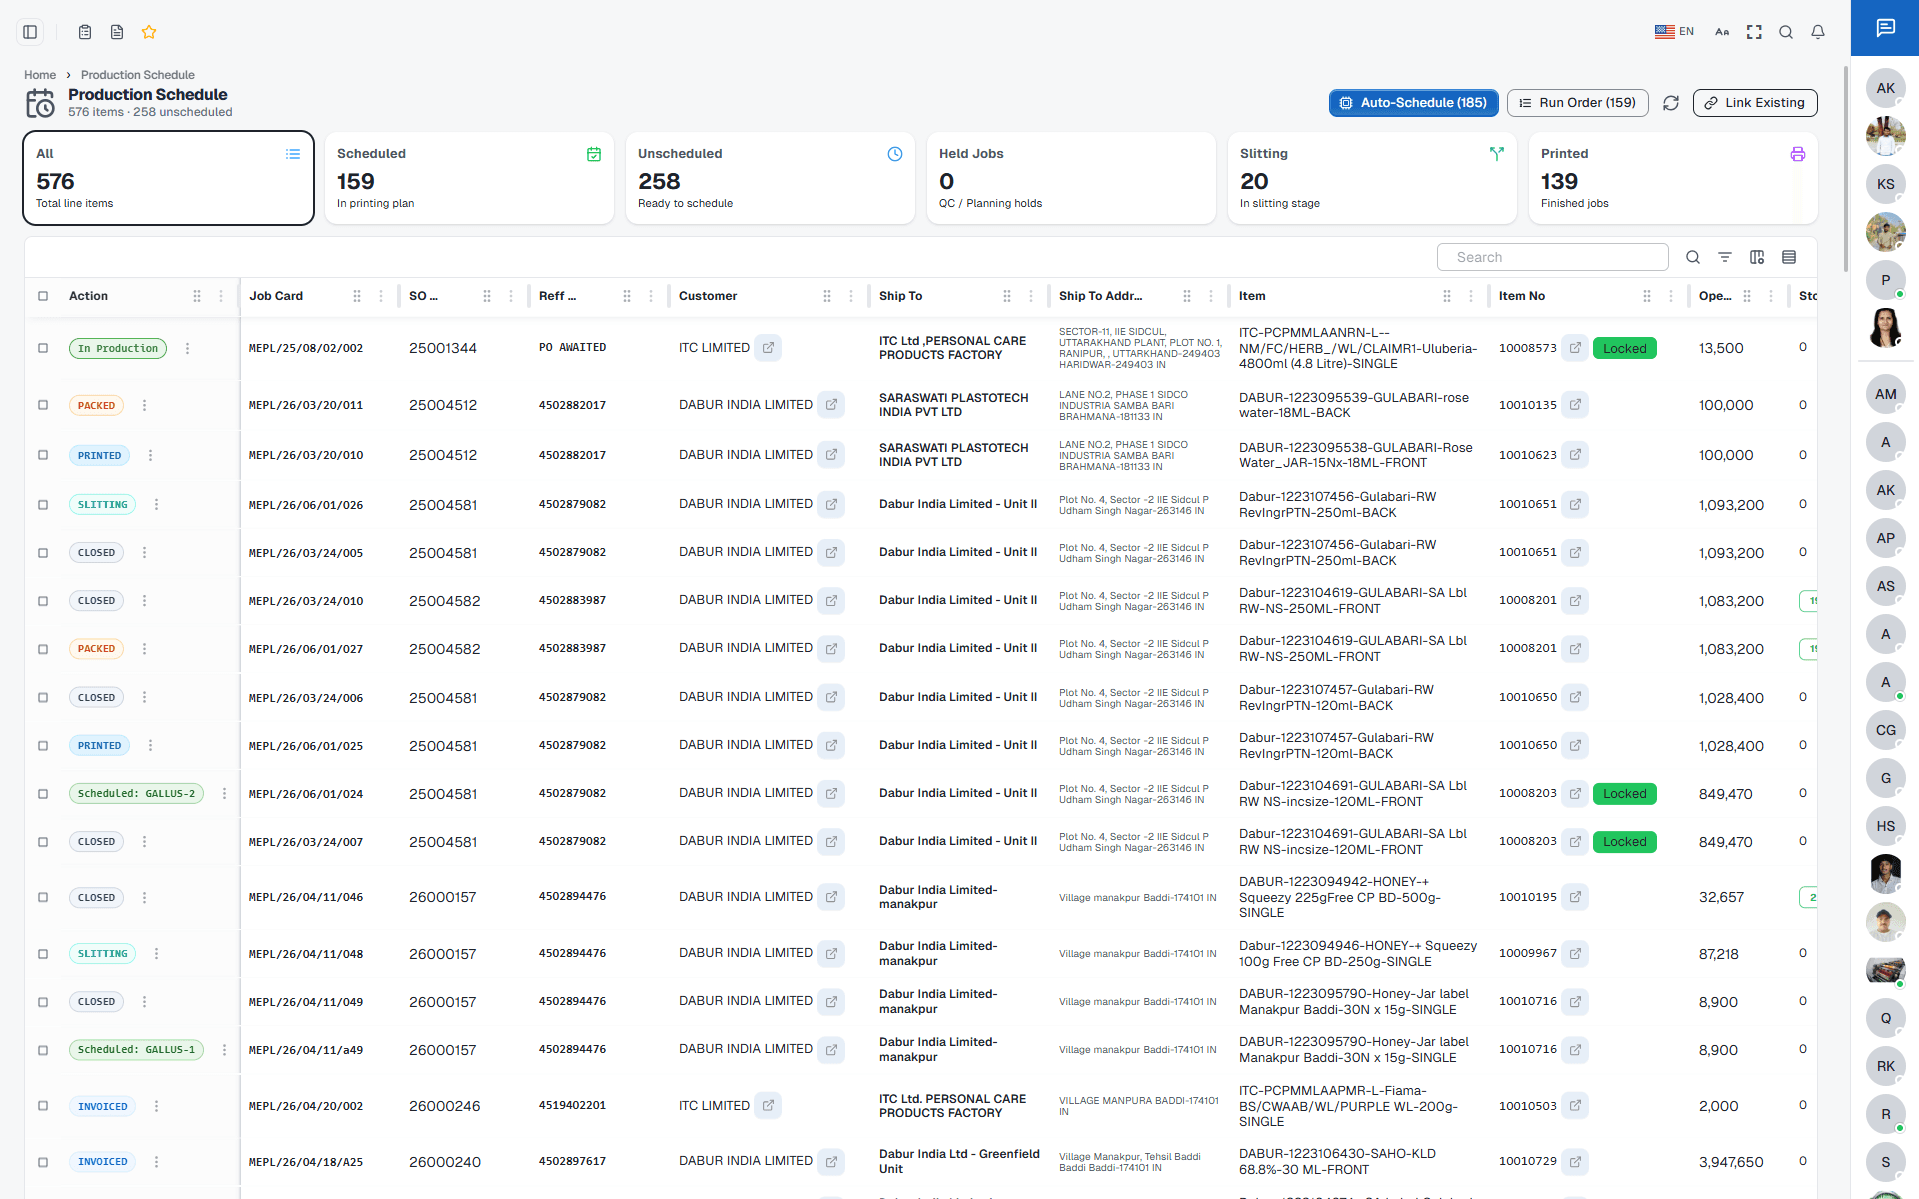Open Customer column options menu
The image size is (1919, 1199).
[851, 296]
